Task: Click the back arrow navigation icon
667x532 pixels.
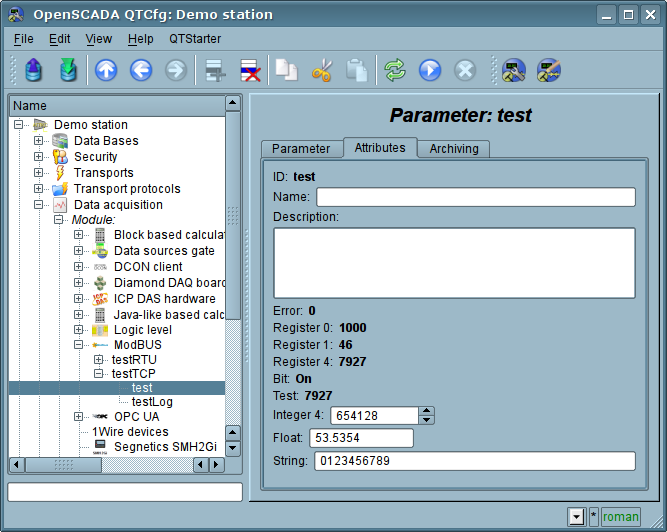Action: [x=141, y=70]
